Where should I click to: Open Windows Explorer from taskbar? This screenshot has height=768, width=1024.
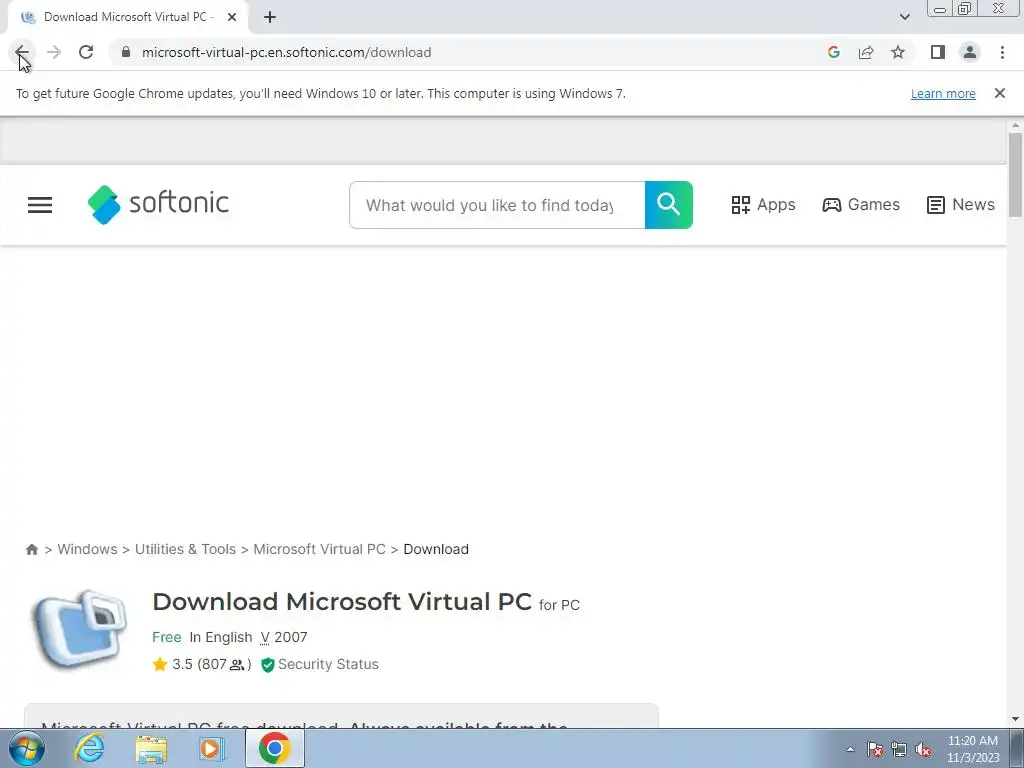pyautogui.click(x=151, y=748)
